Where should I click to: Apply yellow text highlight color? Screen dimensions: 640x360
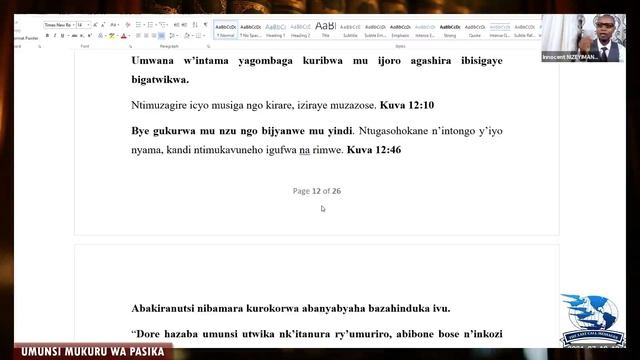point(111,36)
